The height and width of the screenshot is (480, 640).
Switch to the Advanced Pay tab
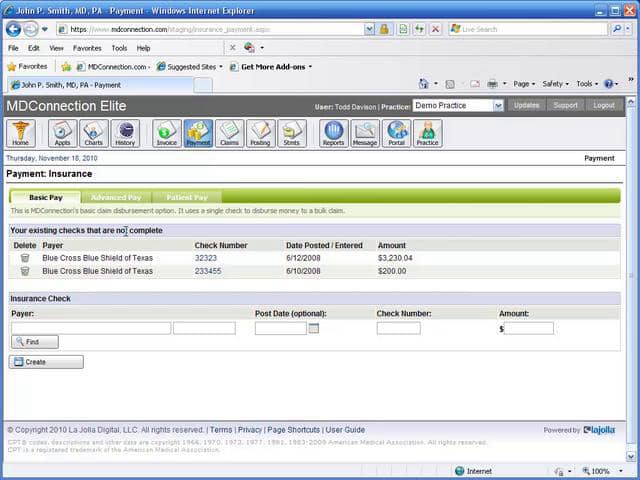(x=116, y=198)
